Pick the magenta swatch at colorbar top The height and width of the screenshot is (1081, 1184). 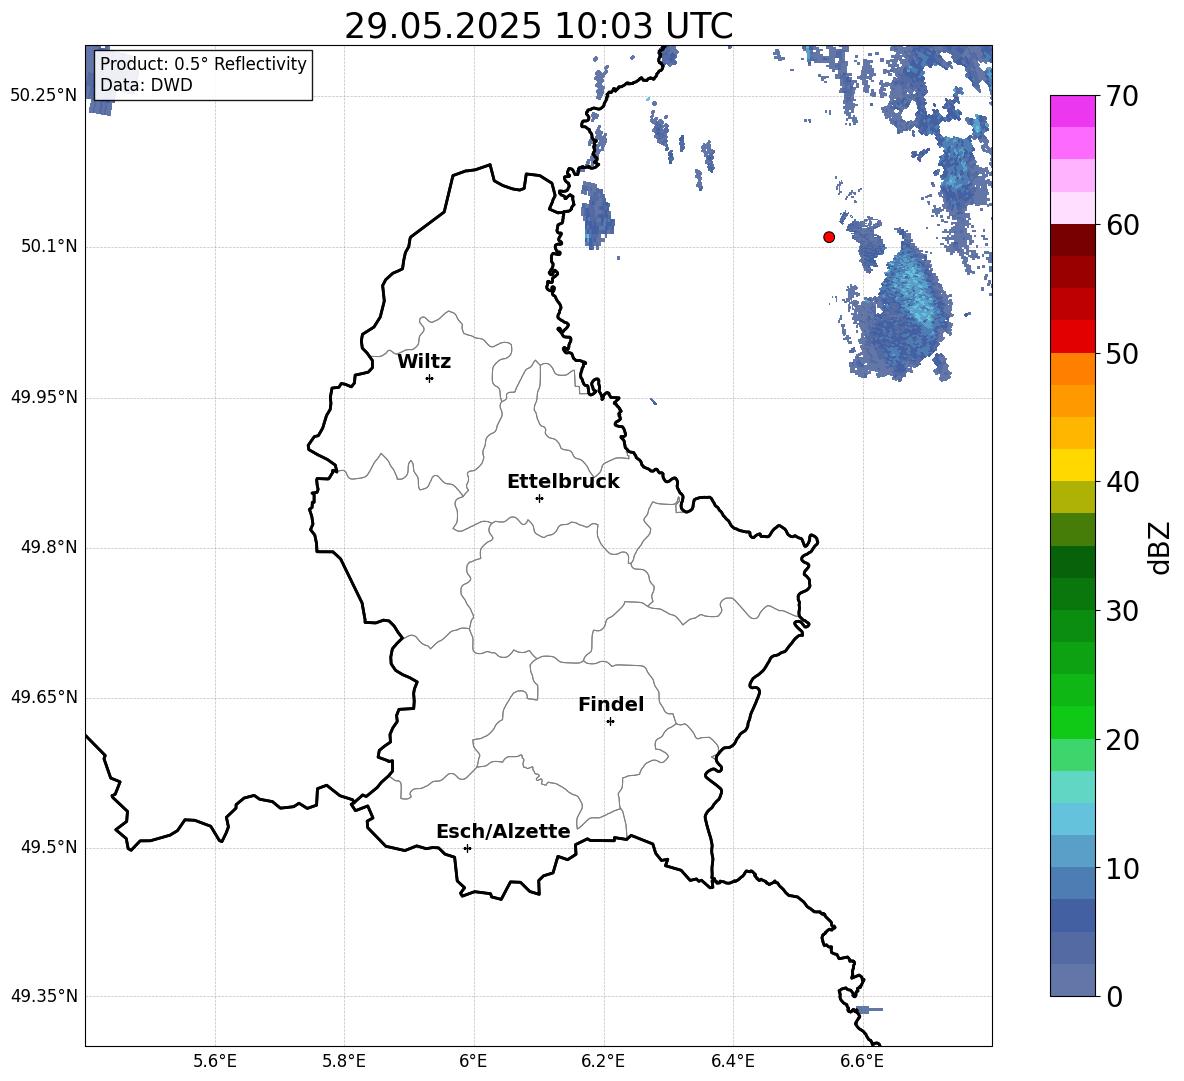click(x=1072, y=111)
